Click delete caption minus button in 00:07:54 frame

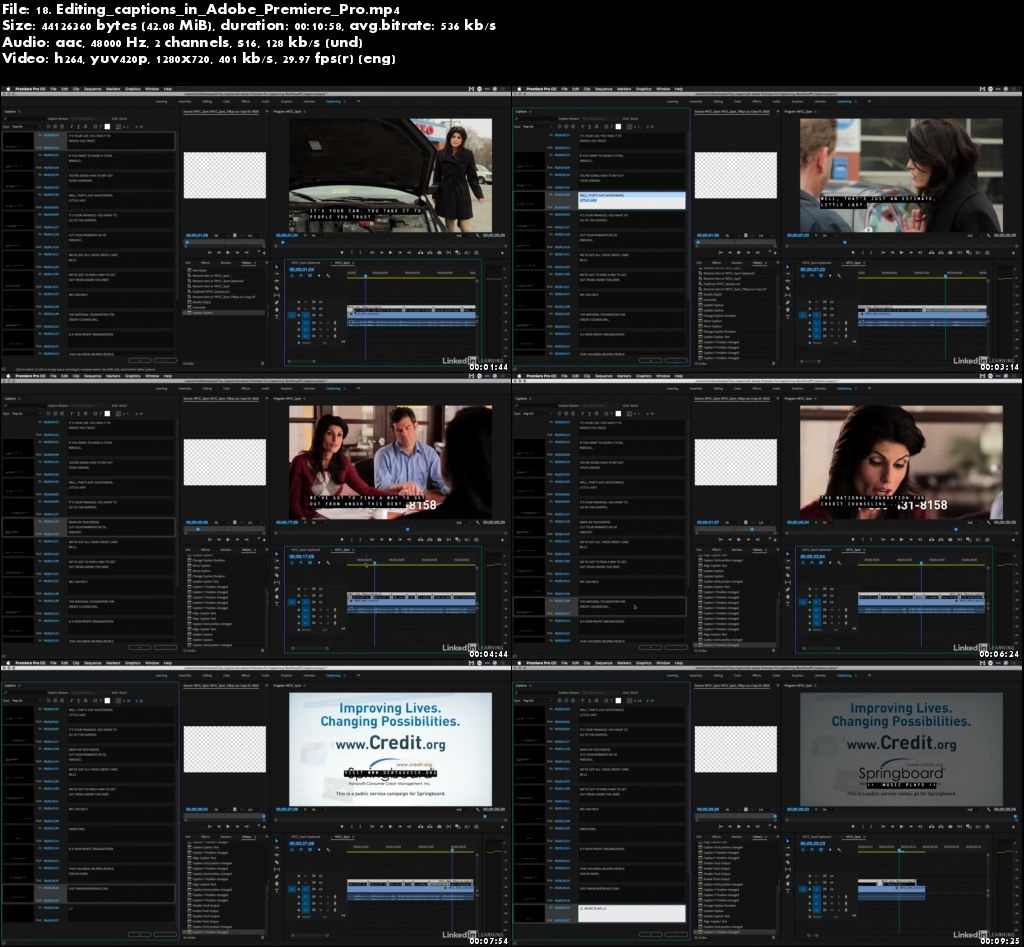click(165, 935)
